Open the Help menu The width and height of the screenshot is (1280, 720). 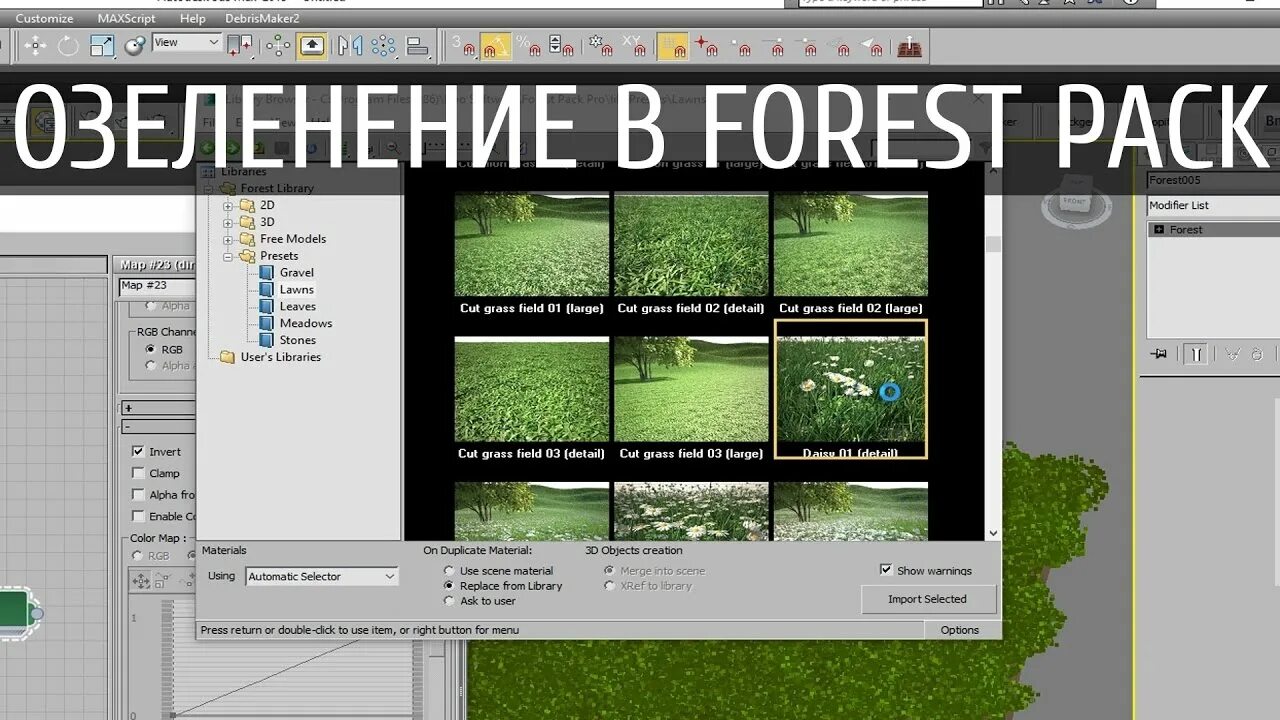click(192, 18)
